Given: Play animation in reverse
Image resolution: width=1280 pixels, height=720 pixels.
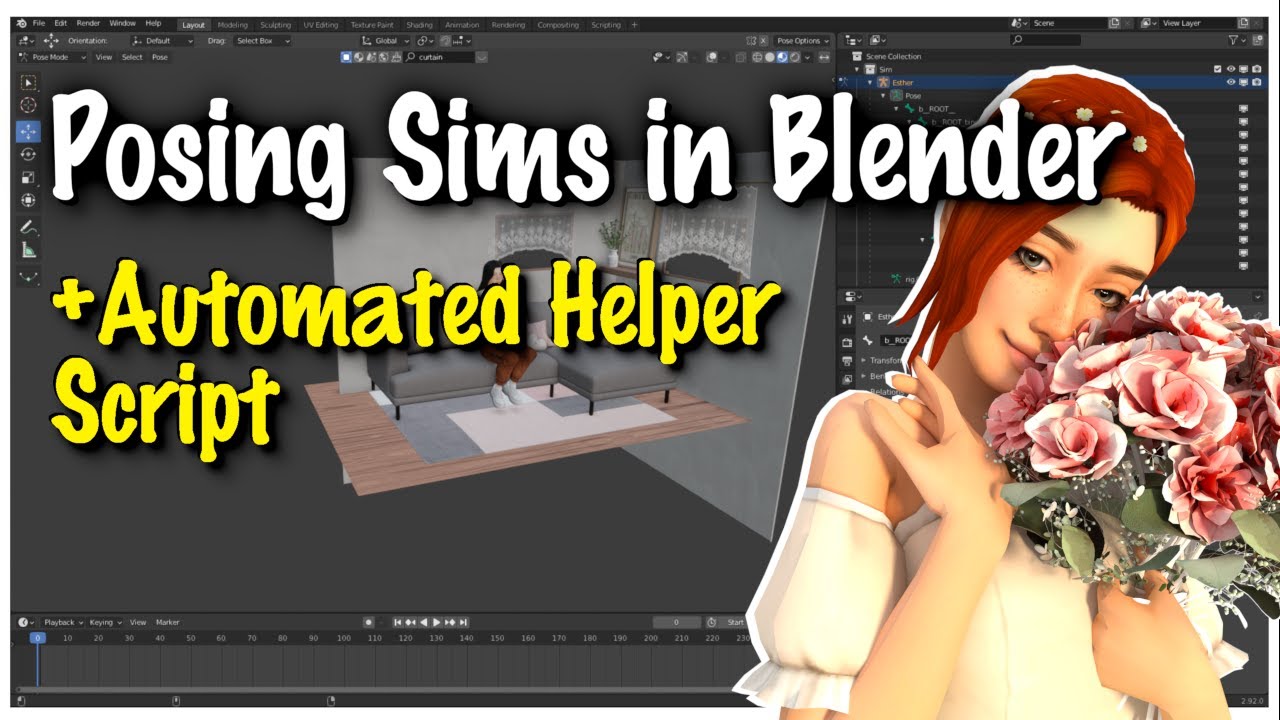Looking at the screenshot, I should click(424, 622).
